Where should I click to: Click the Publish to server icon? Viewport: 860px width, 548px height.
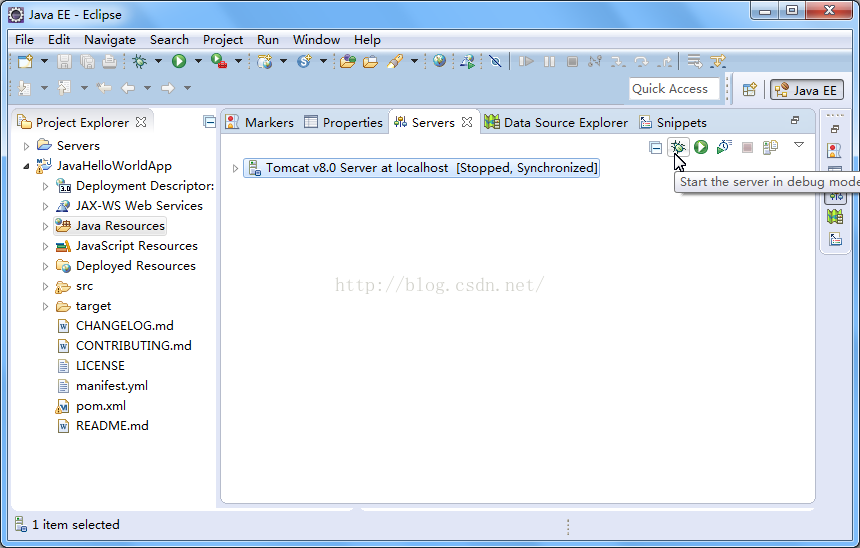click(x=770, y=147)
